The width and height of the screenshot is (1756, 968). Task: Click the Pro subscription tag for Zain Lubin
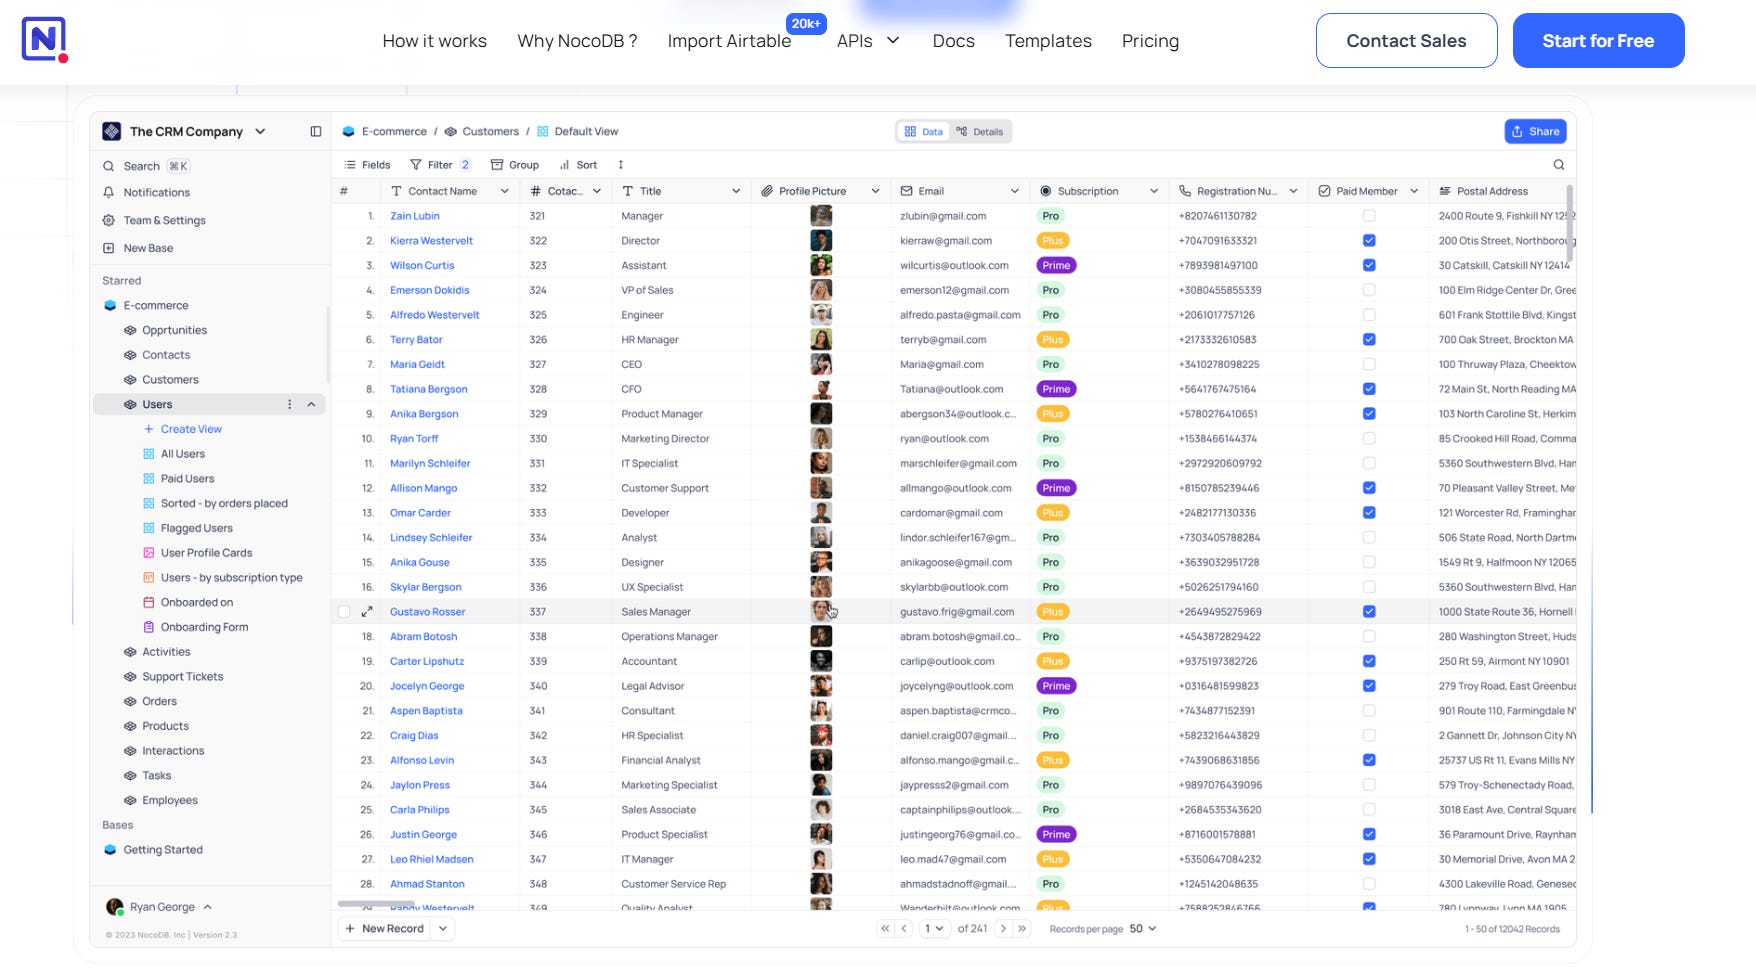tap(1050, 216)
